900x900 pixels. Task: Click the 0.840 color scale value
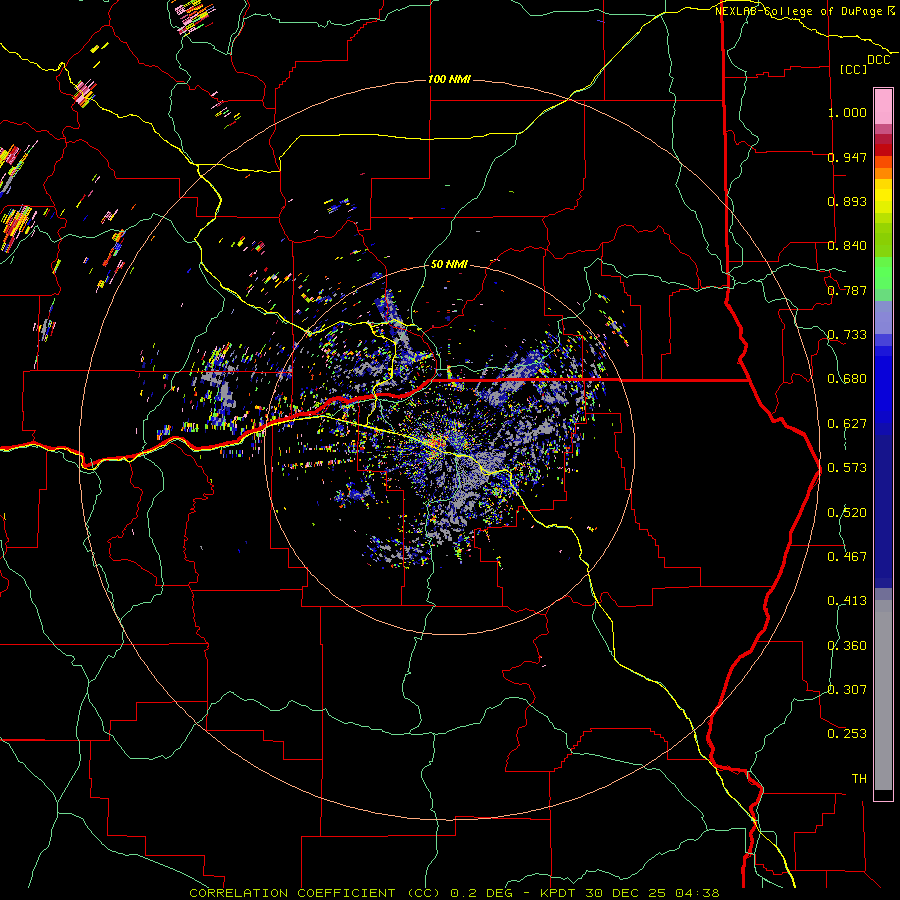847,246
